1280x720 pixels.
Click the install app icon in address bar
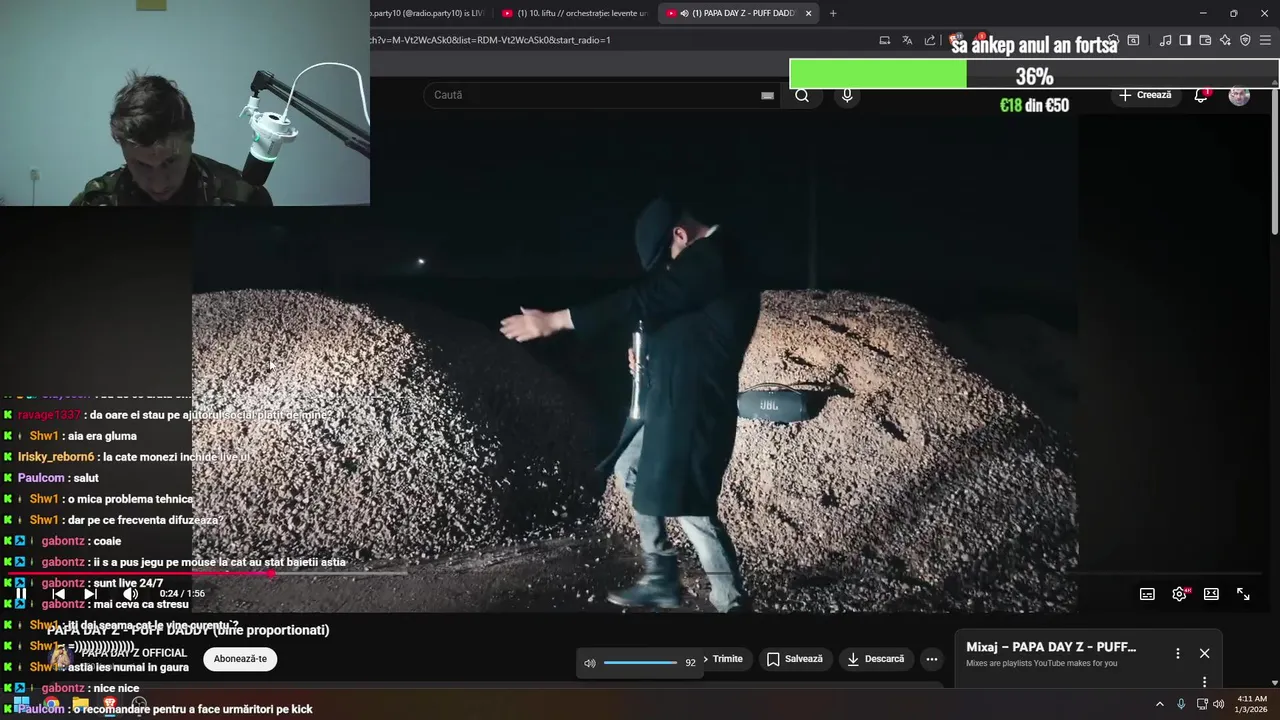click(884, 40)
